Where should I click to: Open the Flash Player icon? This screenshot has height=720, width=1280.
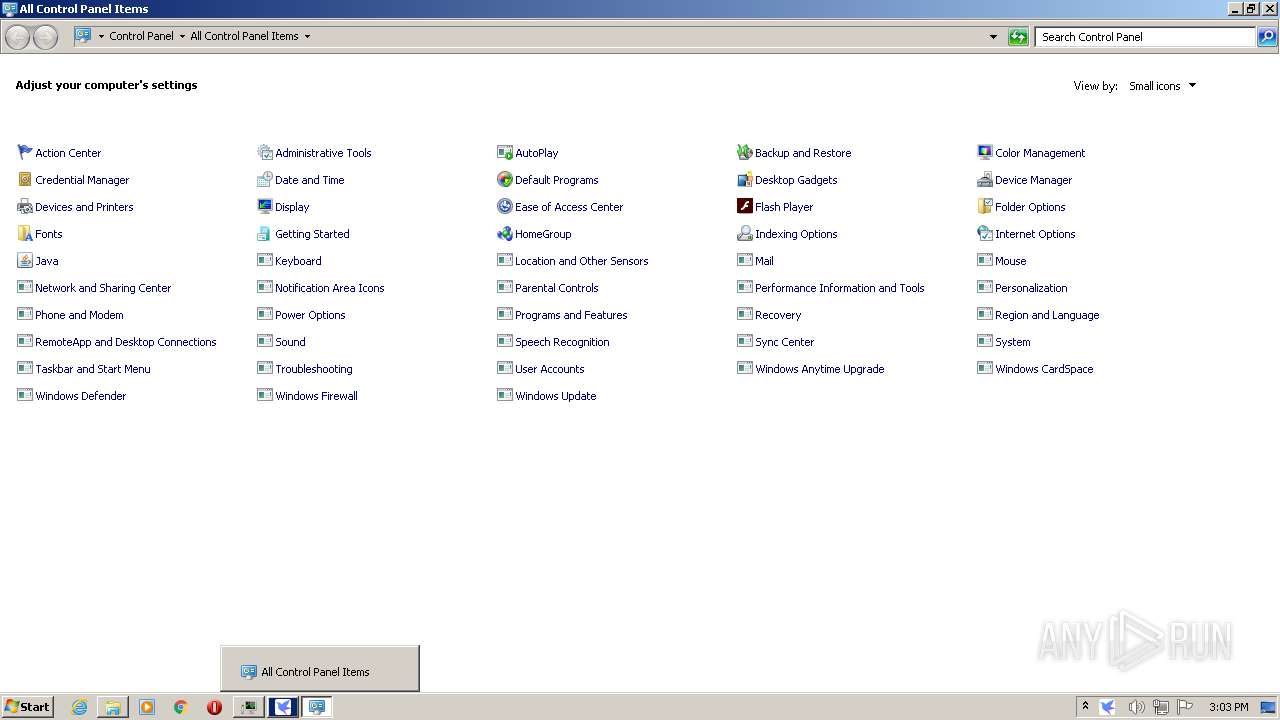(x=745, y=206)
